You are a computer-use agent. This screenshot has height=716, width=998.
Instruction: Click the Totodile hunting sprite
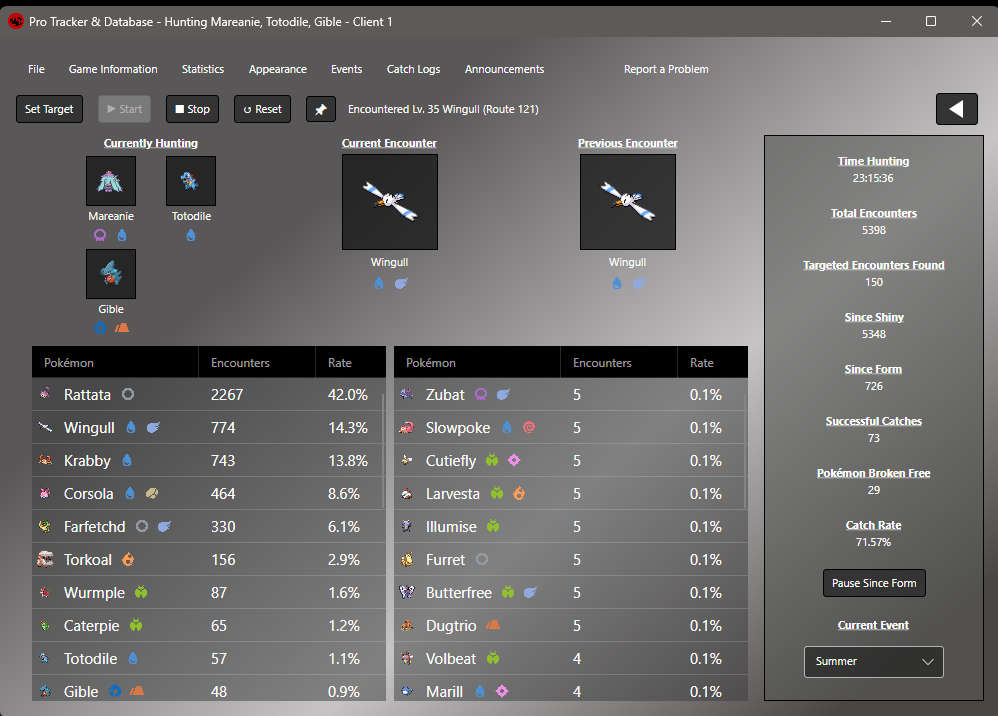[x=191, y=181]
